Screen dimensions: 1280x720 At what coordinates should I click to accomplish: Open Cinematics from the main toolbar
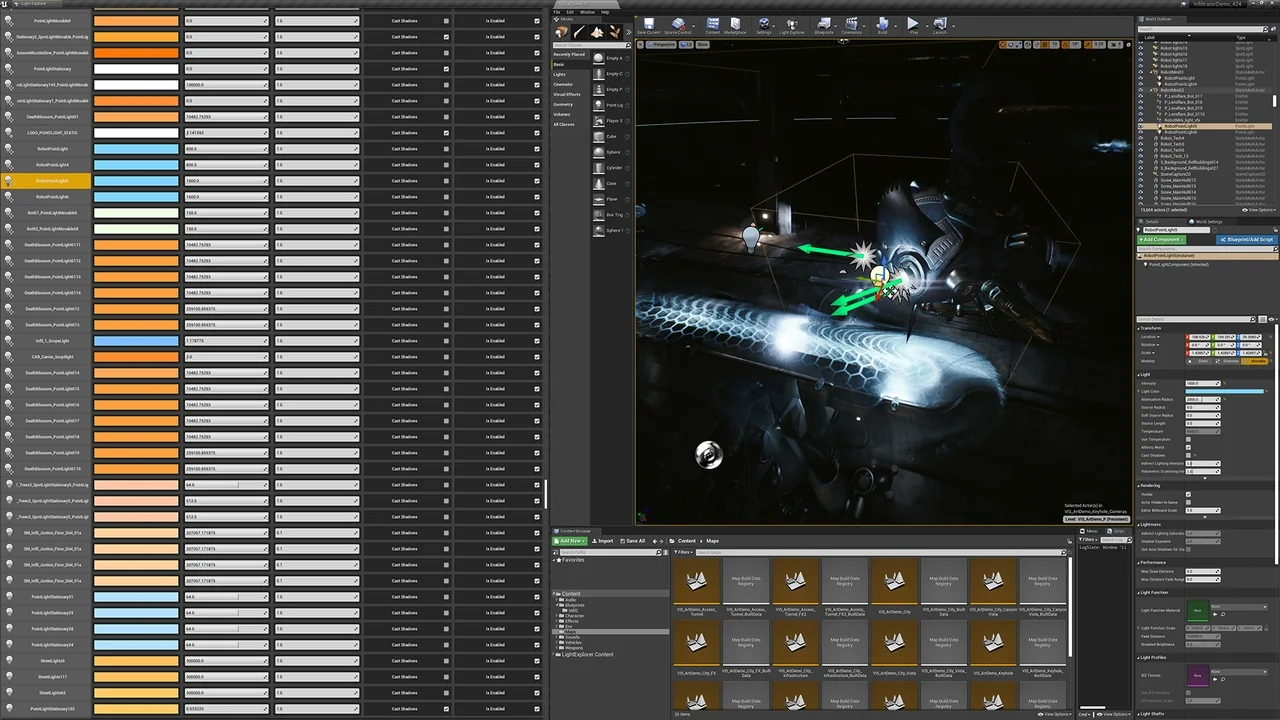click(853, 25)
